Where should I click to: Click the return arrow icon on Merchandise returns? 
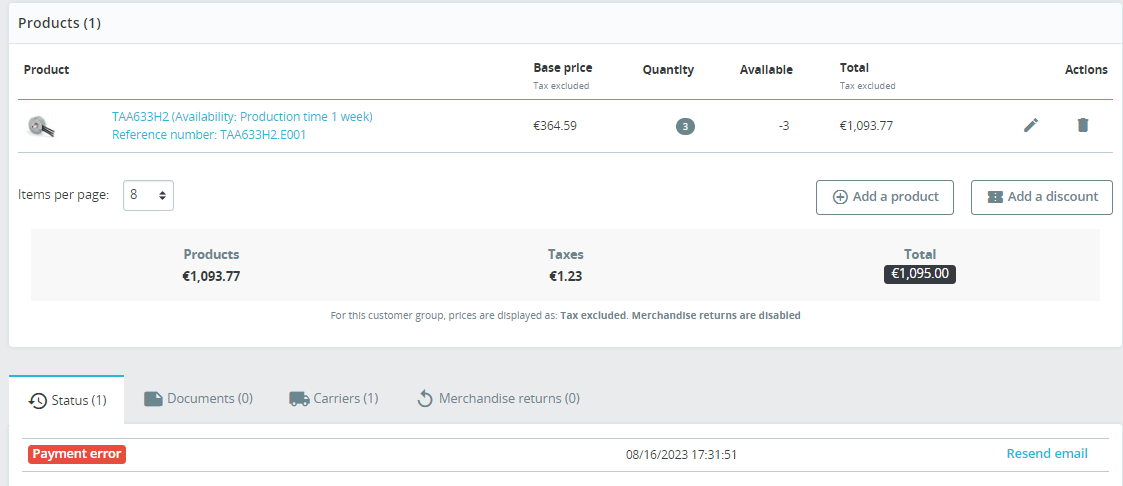pos(425,399)
